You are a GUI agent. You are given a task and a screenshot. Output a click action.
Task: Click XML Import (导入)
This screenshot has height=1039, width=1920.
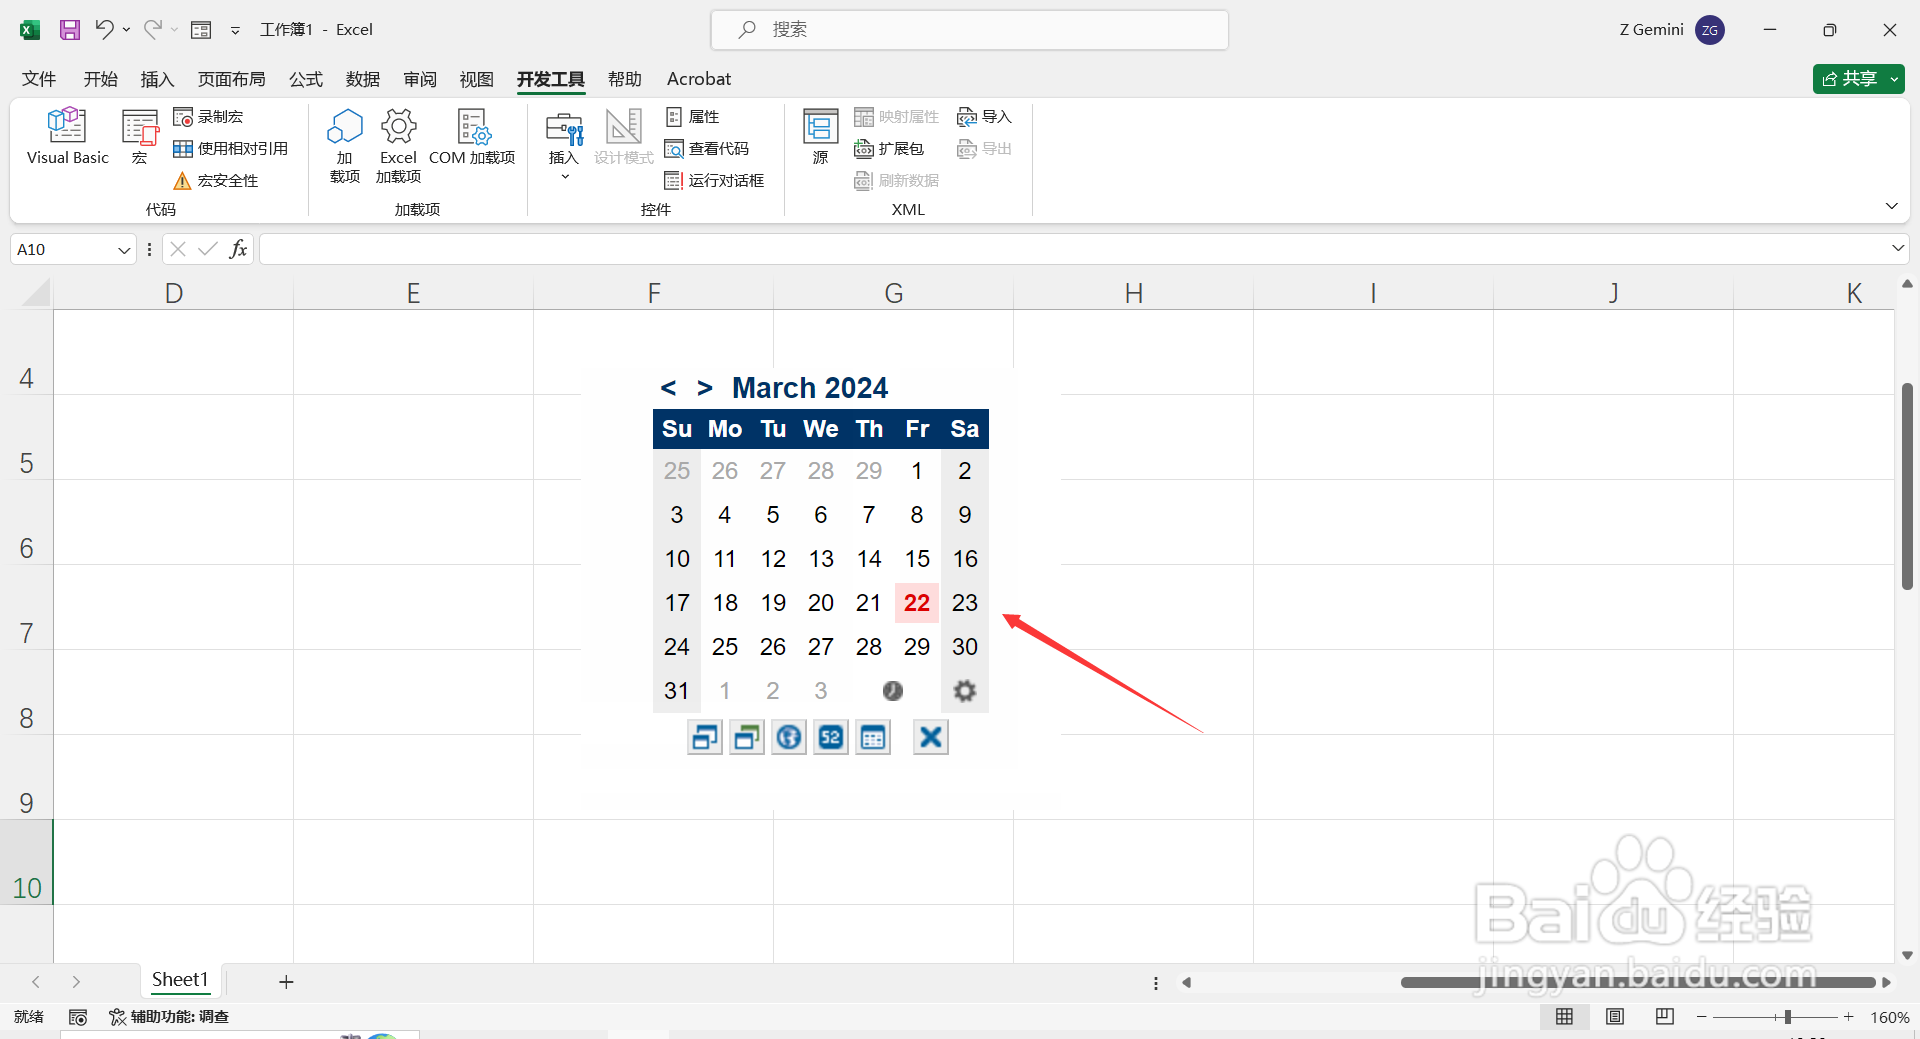point(984,117)
